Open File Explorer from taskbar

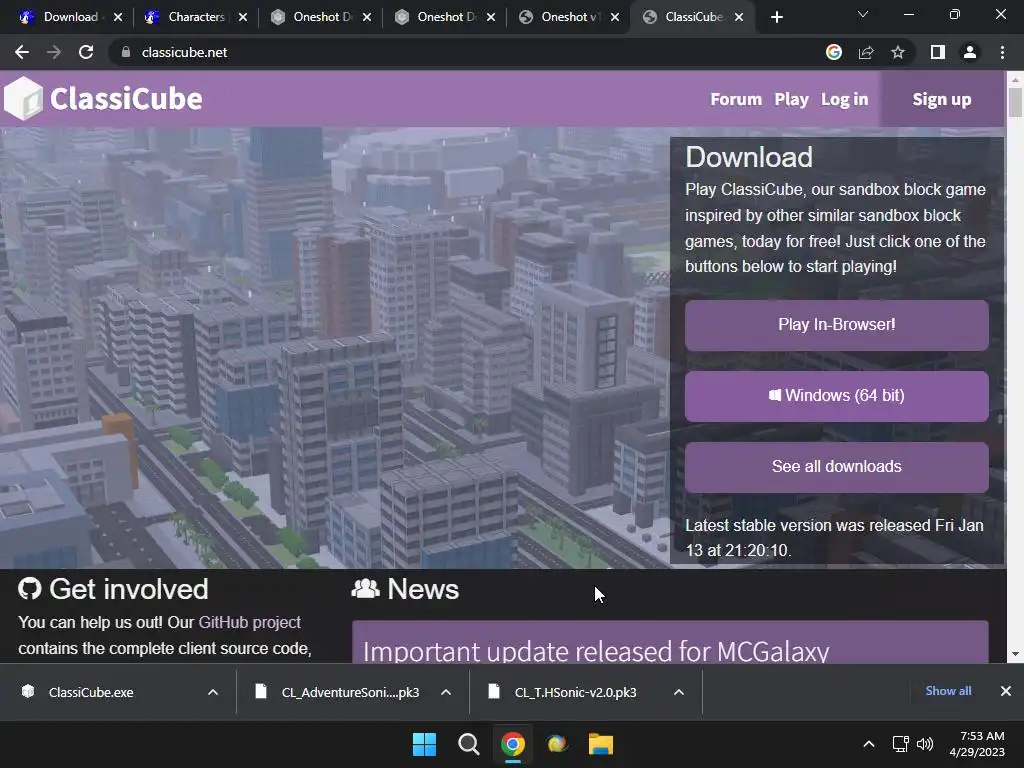pyautogui.click(x=601, y=744)
